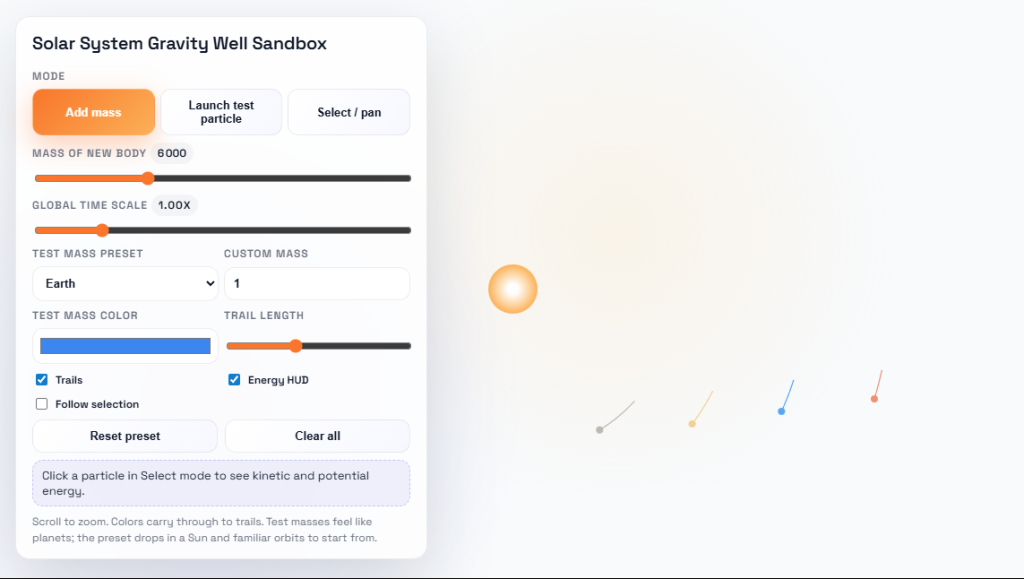Click the Trail Length slider handle

pyautogui.click(x=295, y=346)
